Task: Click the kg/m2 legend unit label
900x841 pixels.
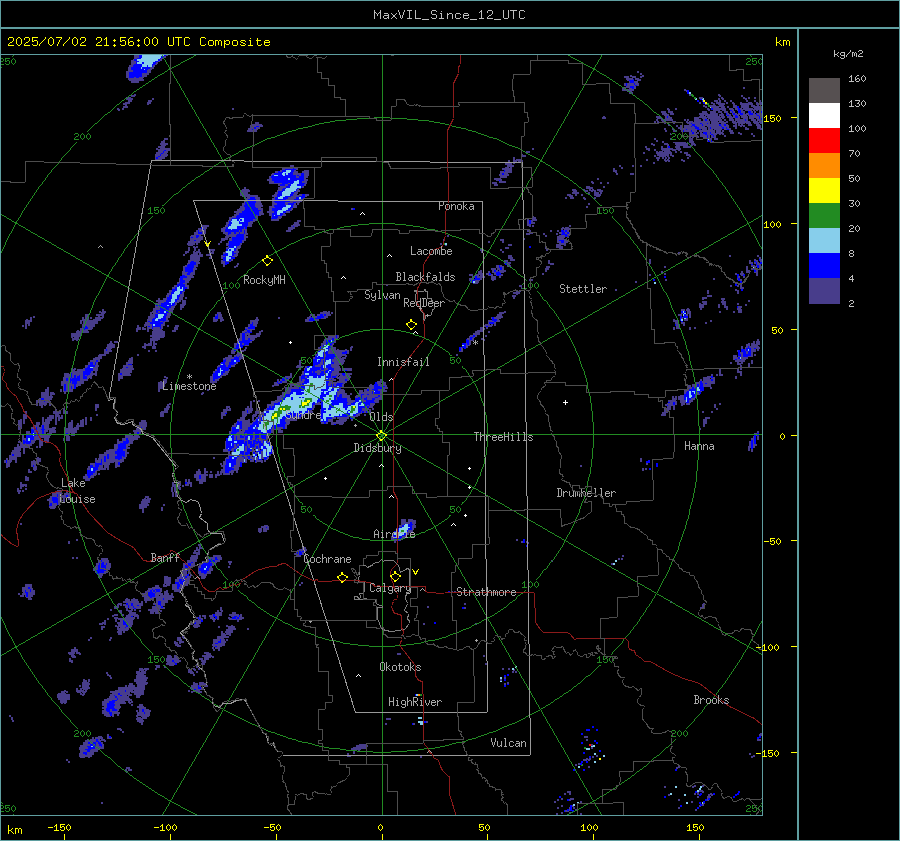Action: (848, 54)
